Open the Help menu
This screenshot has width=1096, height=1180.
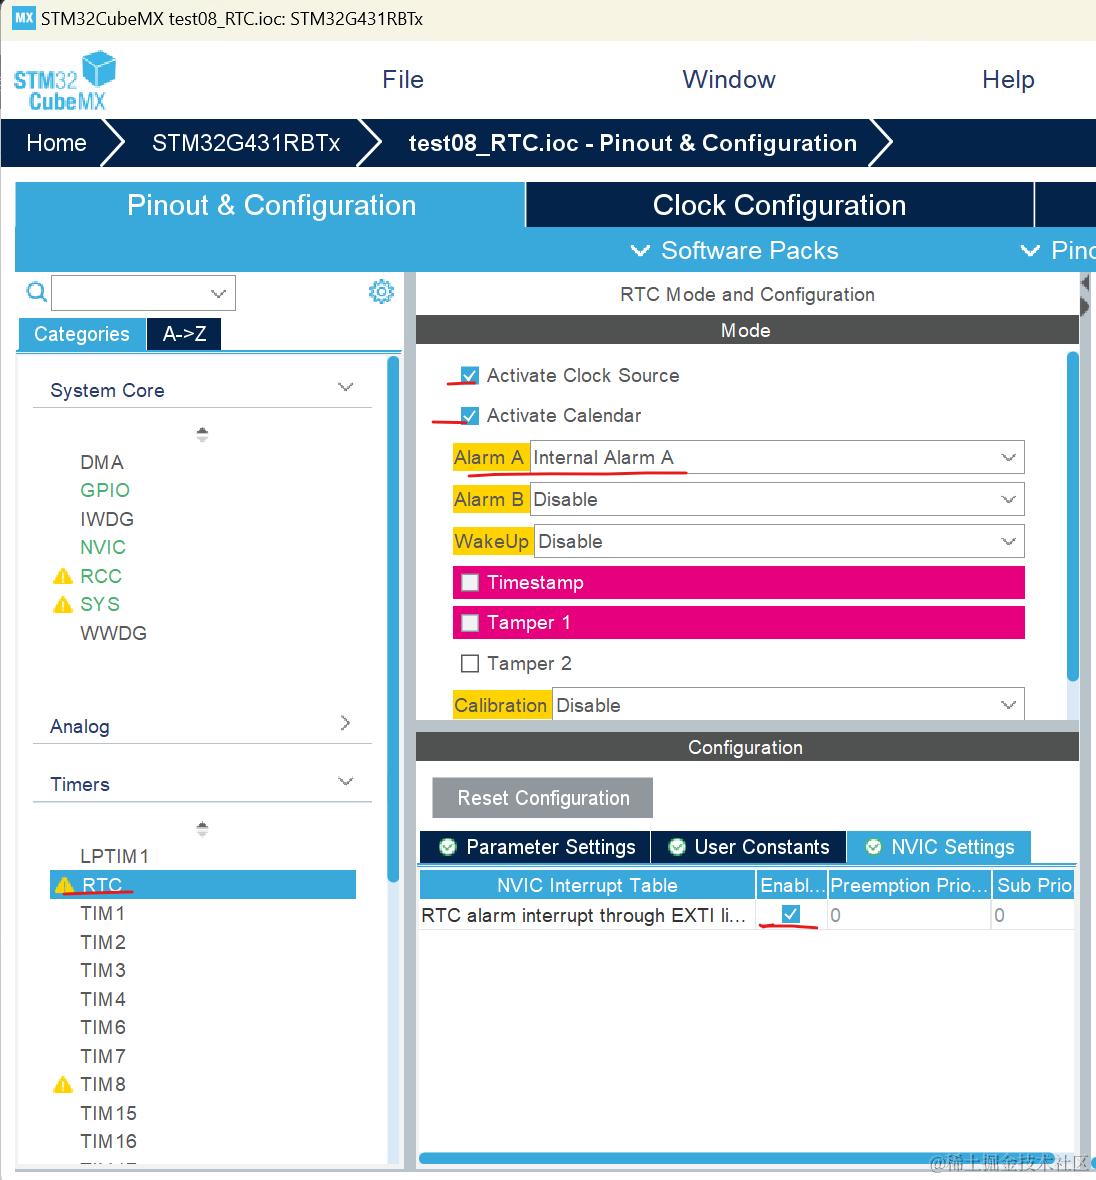(1008, 79)
